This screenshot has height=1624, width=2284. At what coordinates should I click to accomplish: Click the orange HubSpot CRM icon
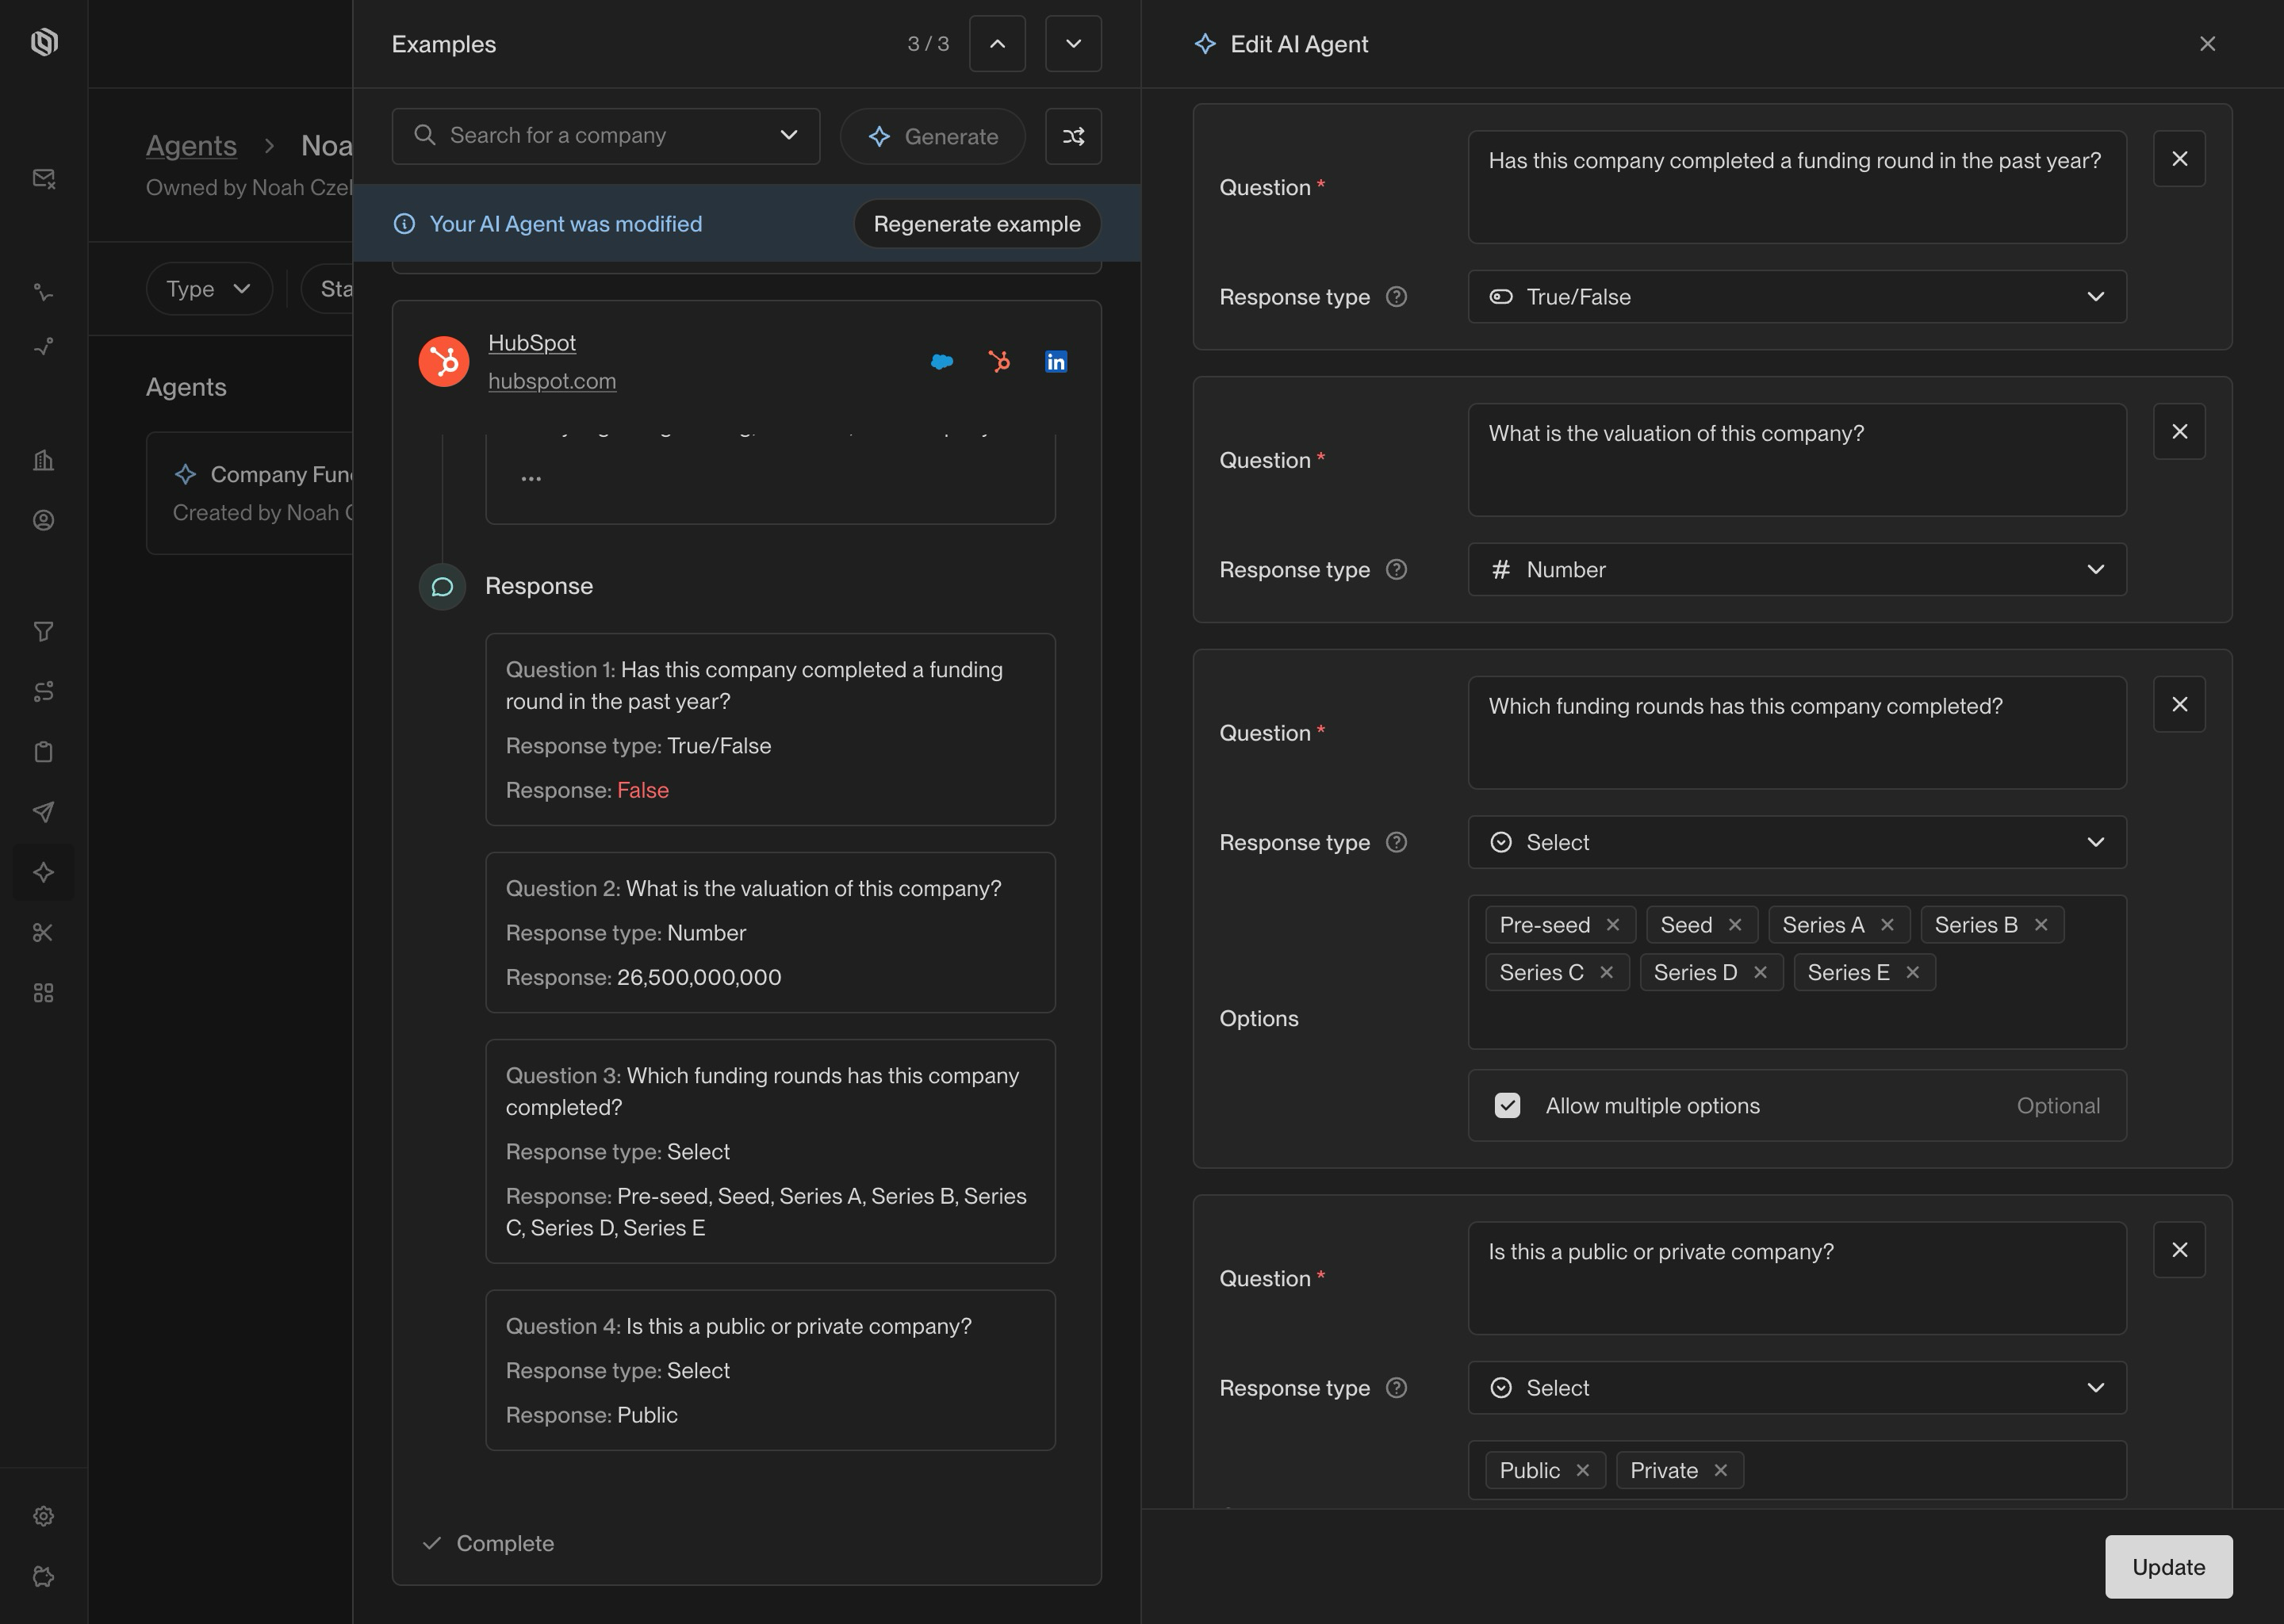(999, 362)
